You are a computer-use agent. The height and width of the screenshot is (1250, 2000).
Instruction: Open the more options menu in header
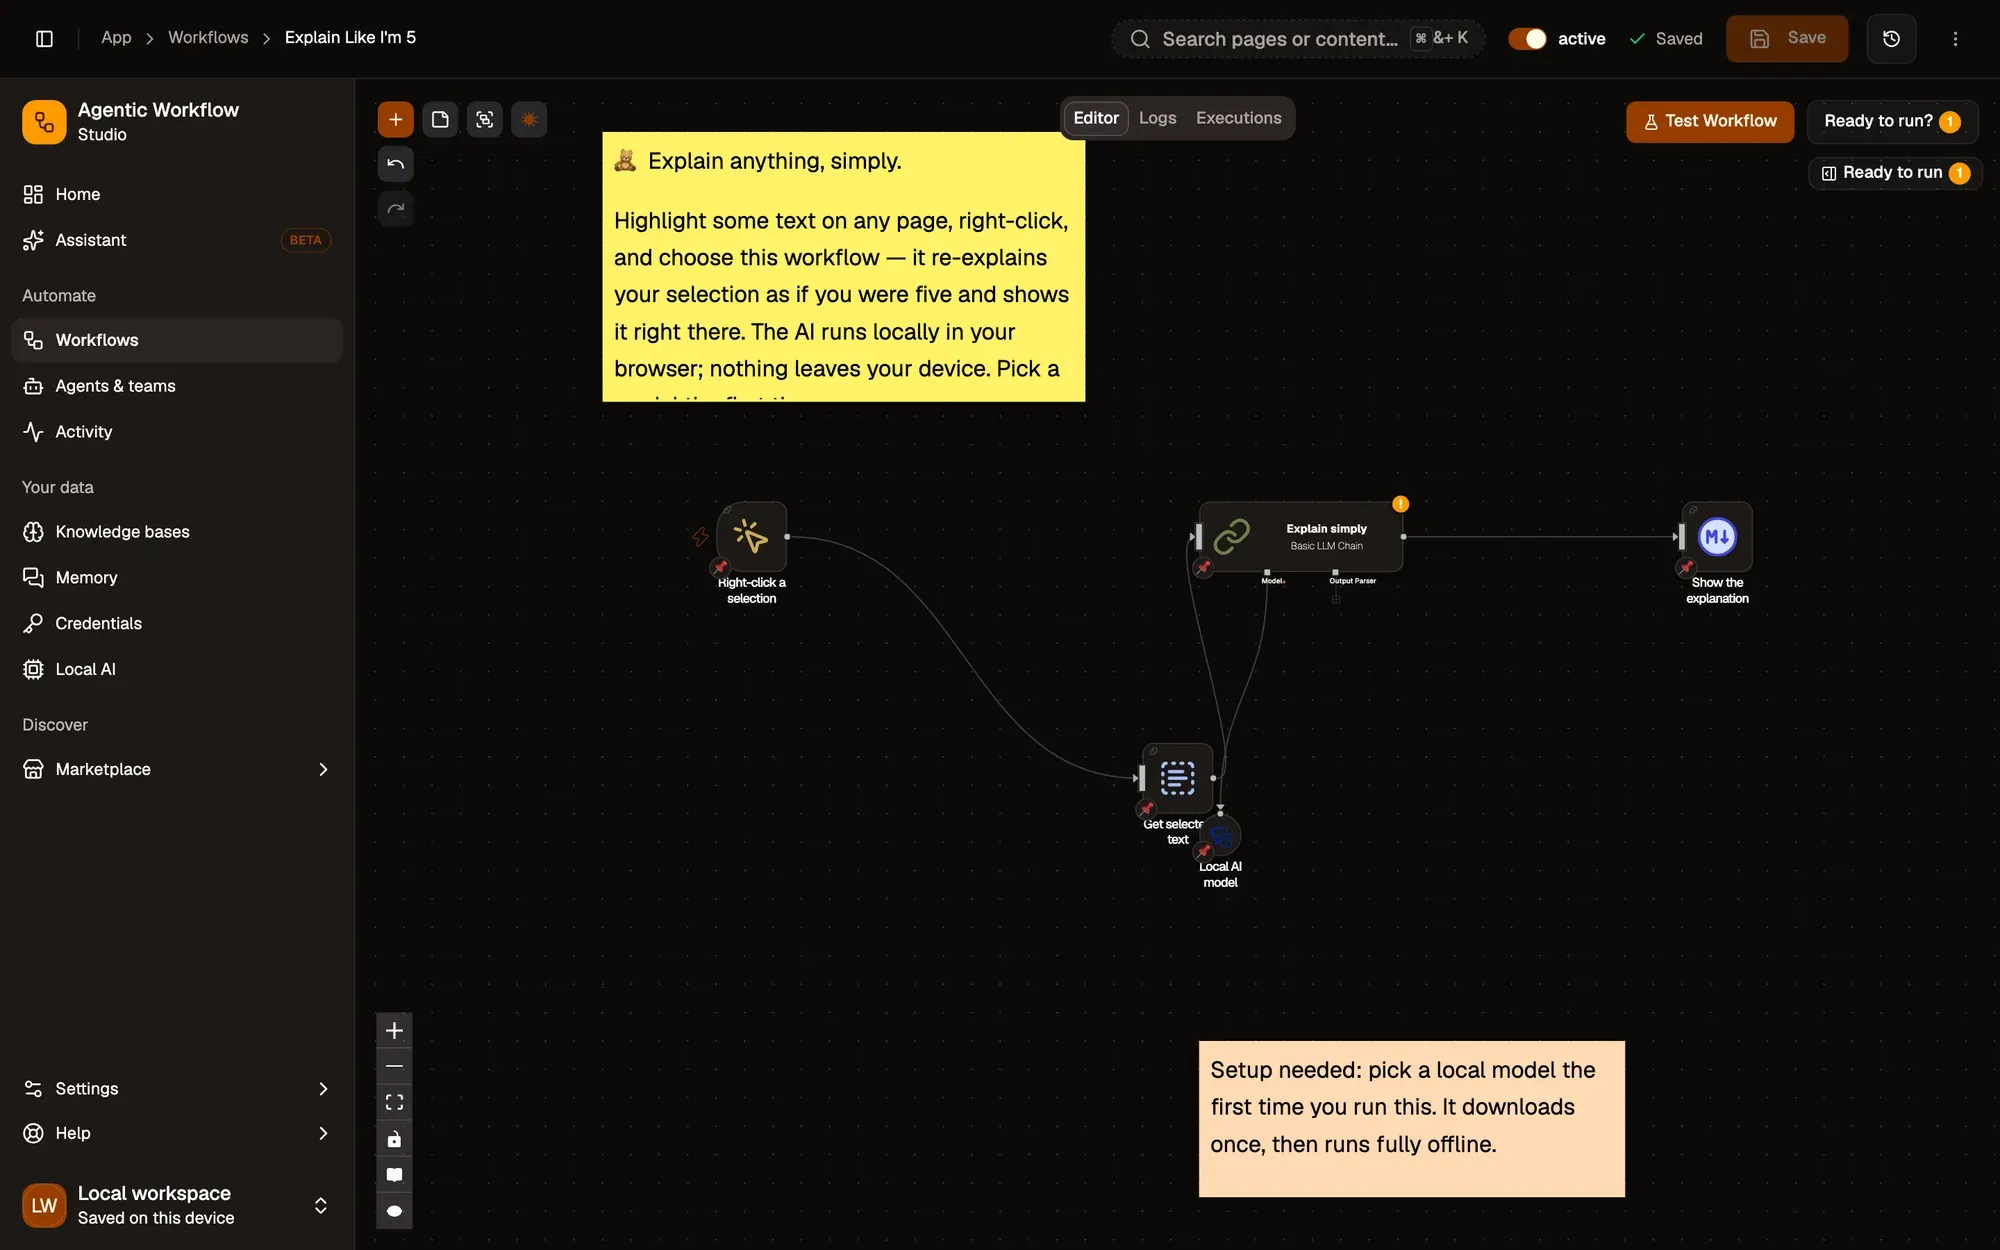pyautogui.click(x=1955, y=39)
